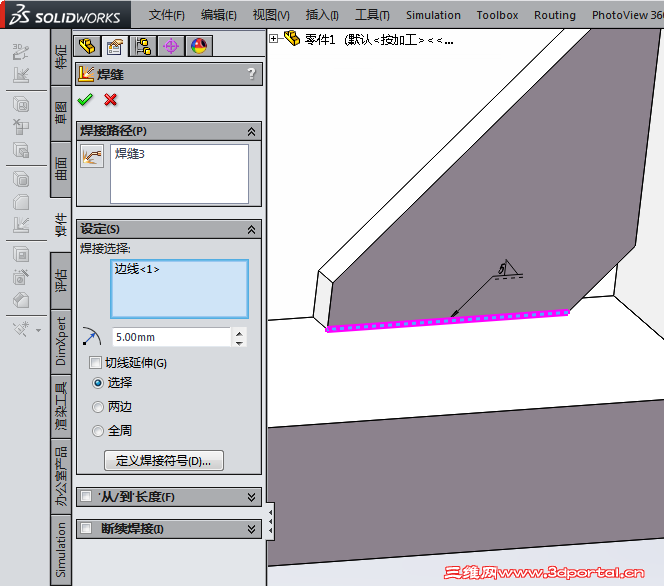Enable the 切线延伸(G) checkbox

(x=95, y=362)
